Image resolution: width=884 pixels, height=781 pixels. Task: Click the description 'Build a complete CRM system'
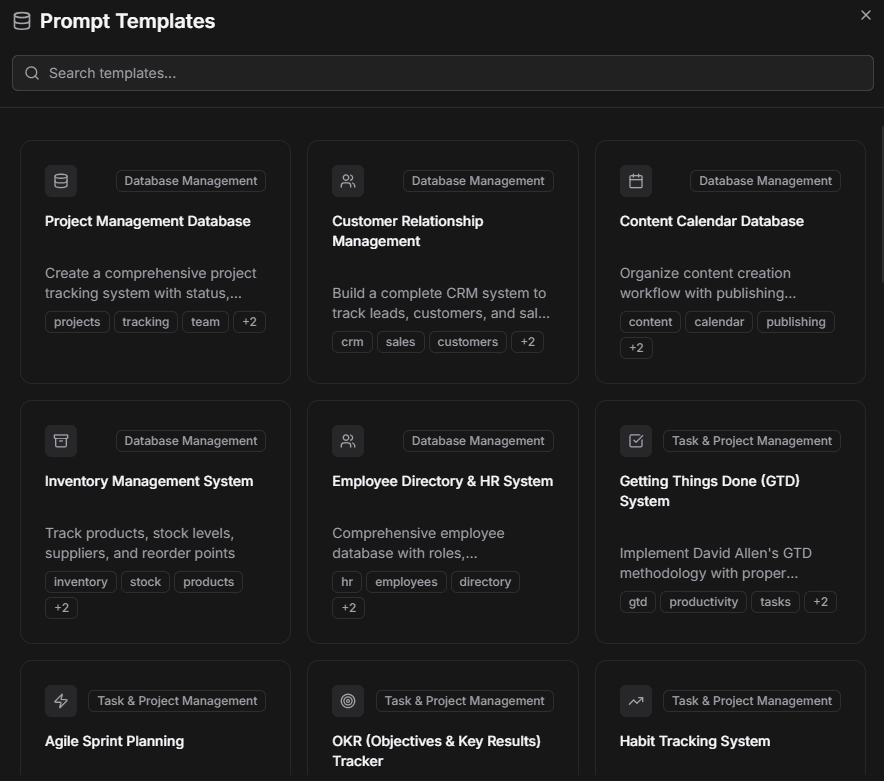tap(440, 303)
